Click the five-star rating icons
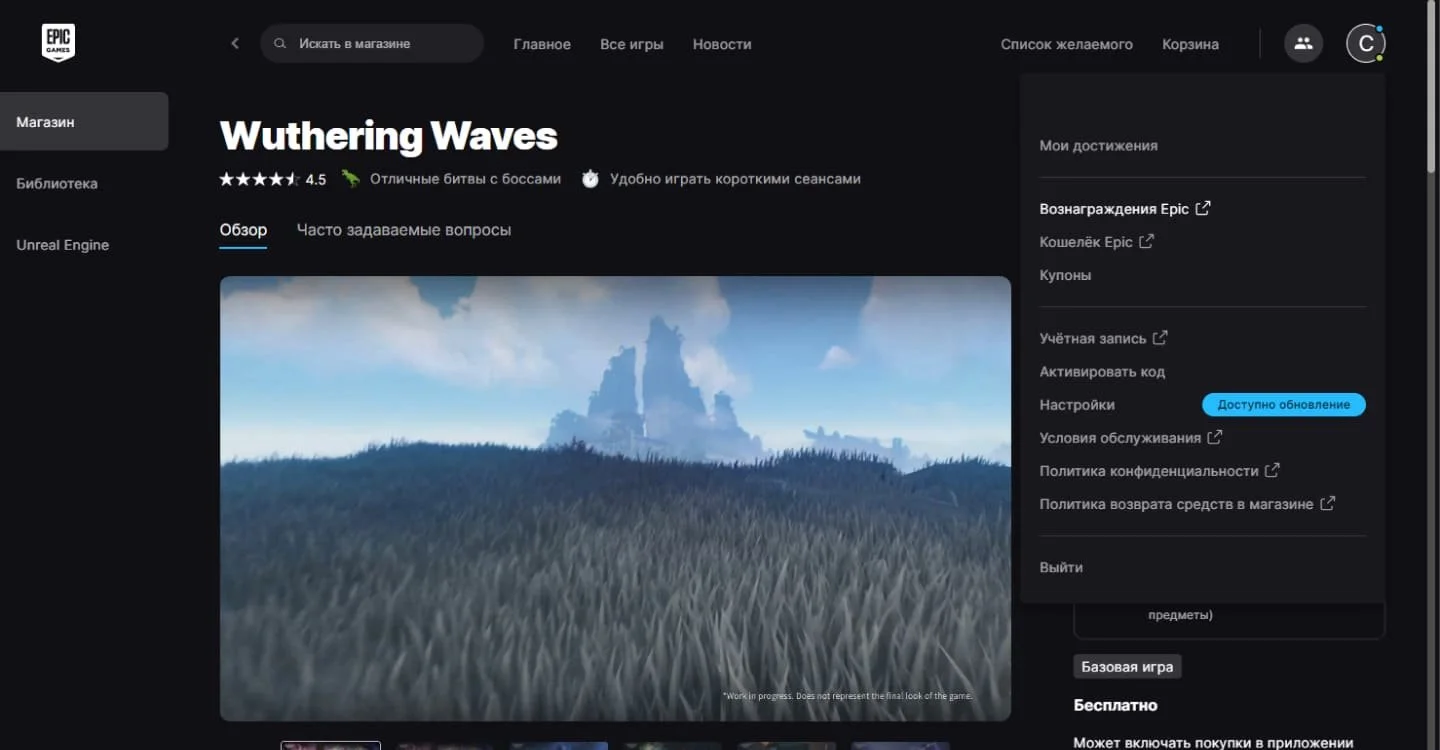This screenshot has width=1440, height=750. [259, 179]
